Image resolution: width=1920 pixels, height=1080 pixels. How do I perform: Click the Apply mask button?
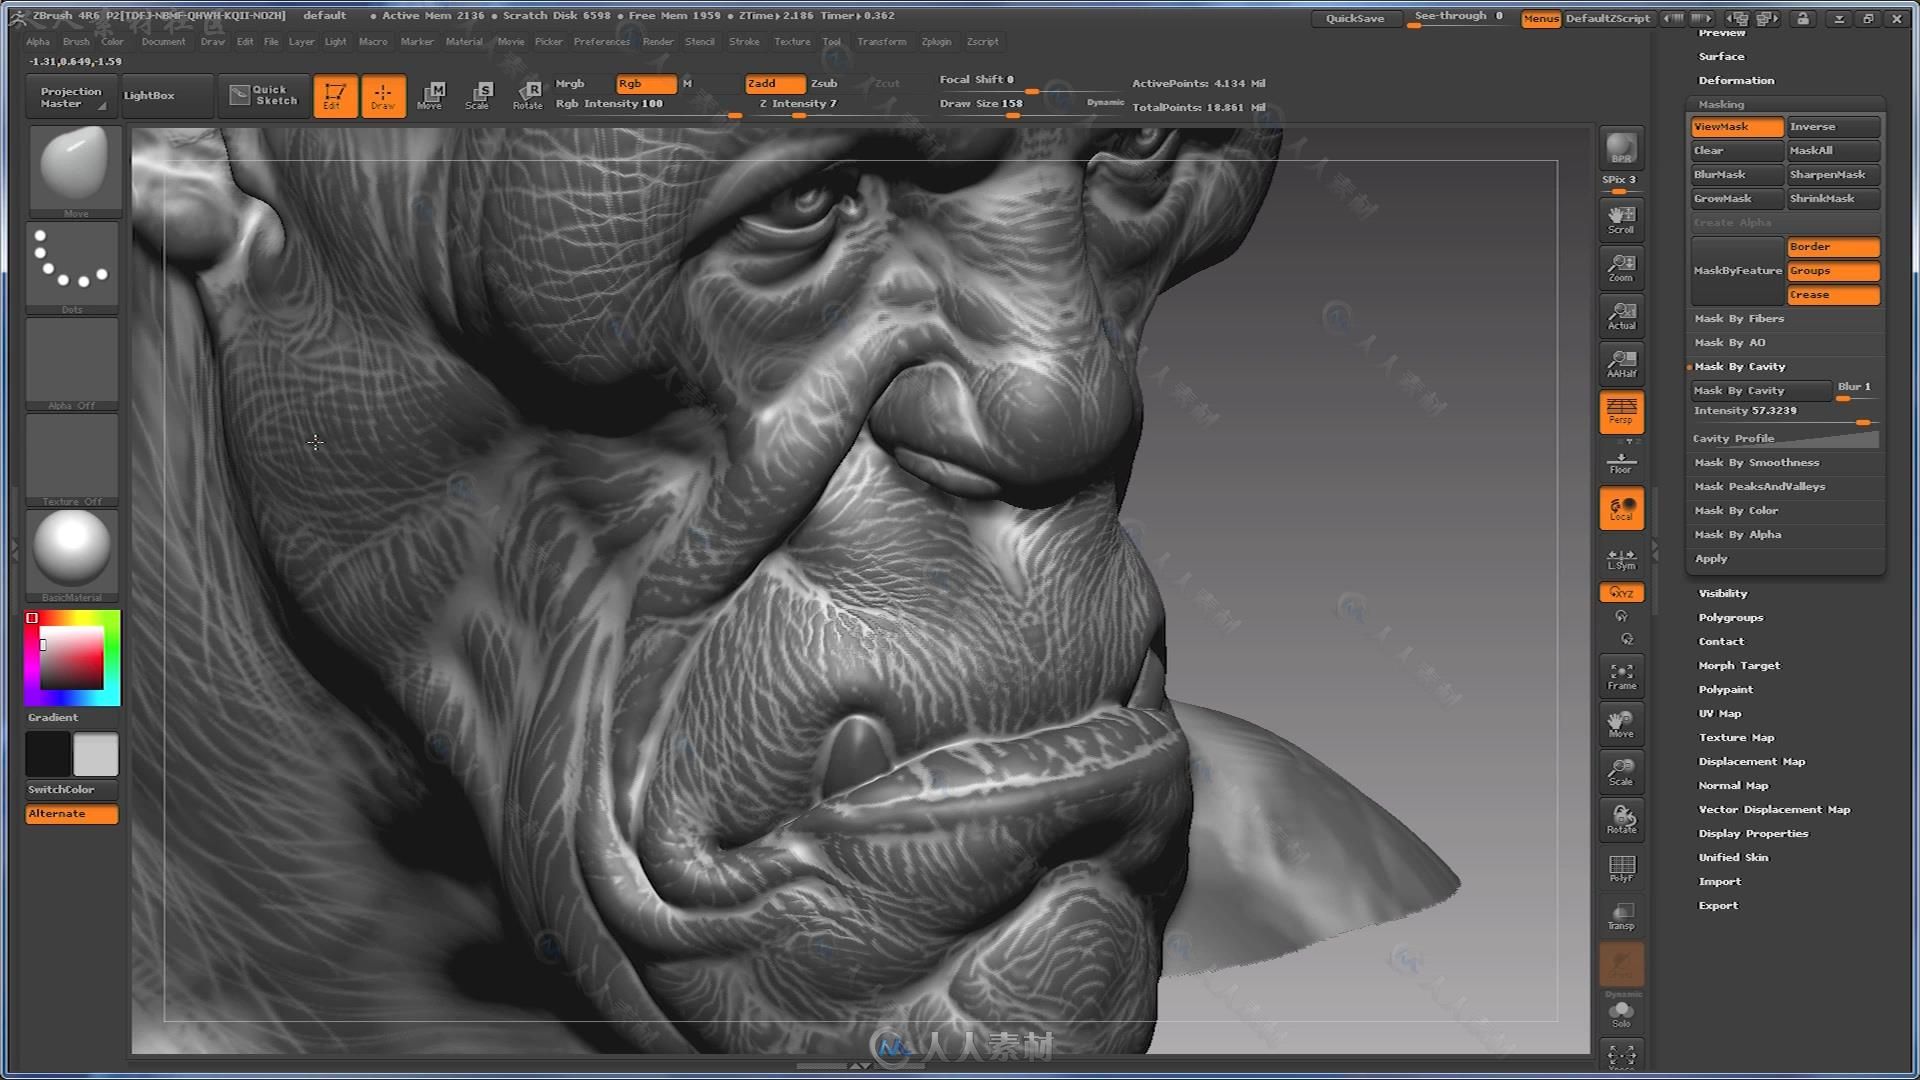click(x=1712, y=558)
